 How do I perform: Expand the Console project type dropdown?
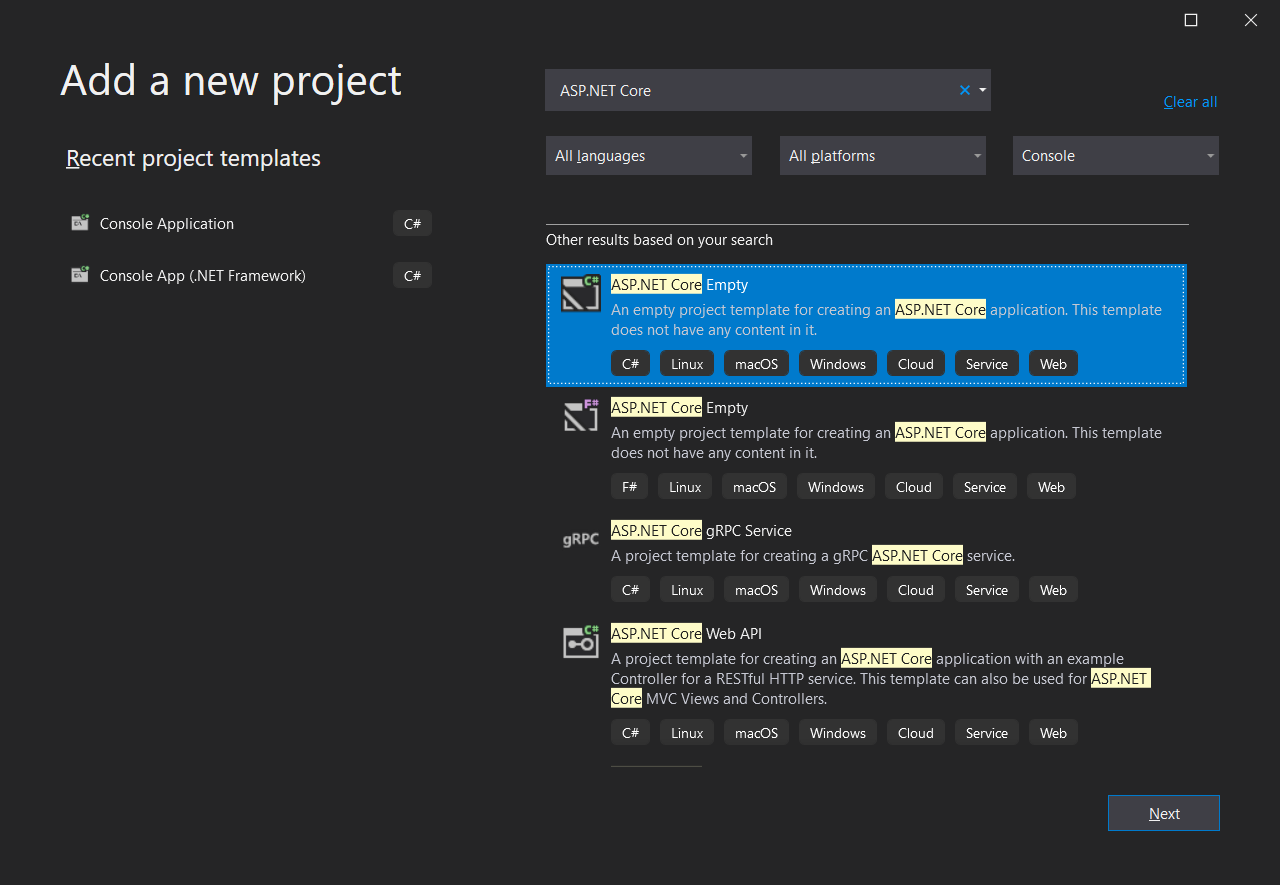pos(1115,156)
